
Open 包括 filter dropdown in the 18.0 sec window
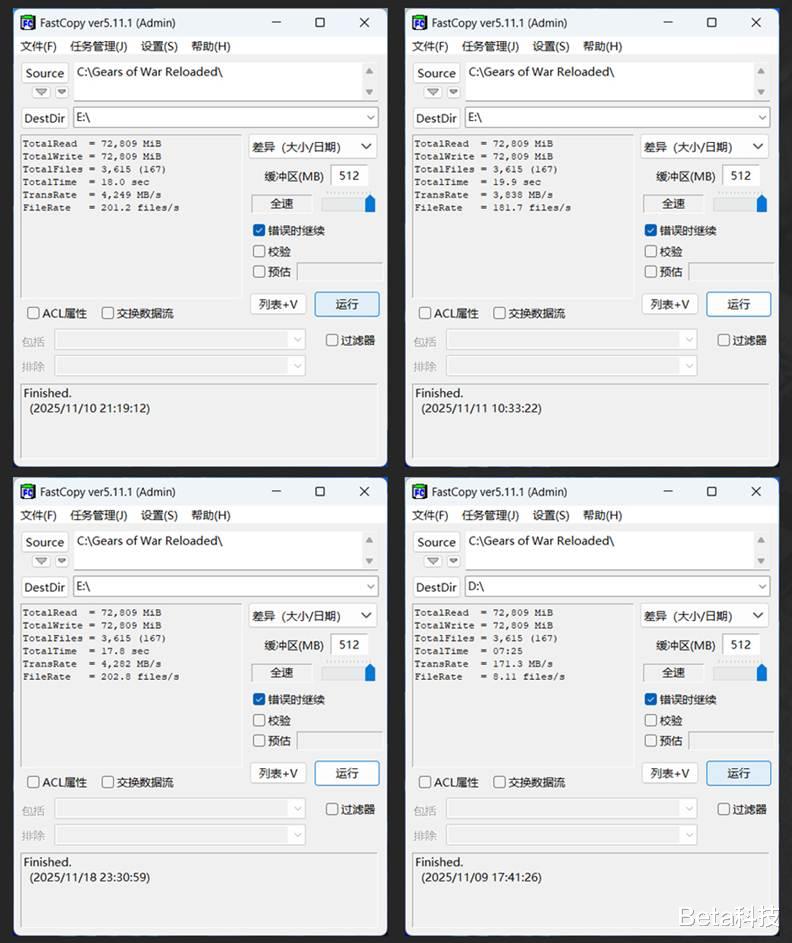tap(297, 340)
